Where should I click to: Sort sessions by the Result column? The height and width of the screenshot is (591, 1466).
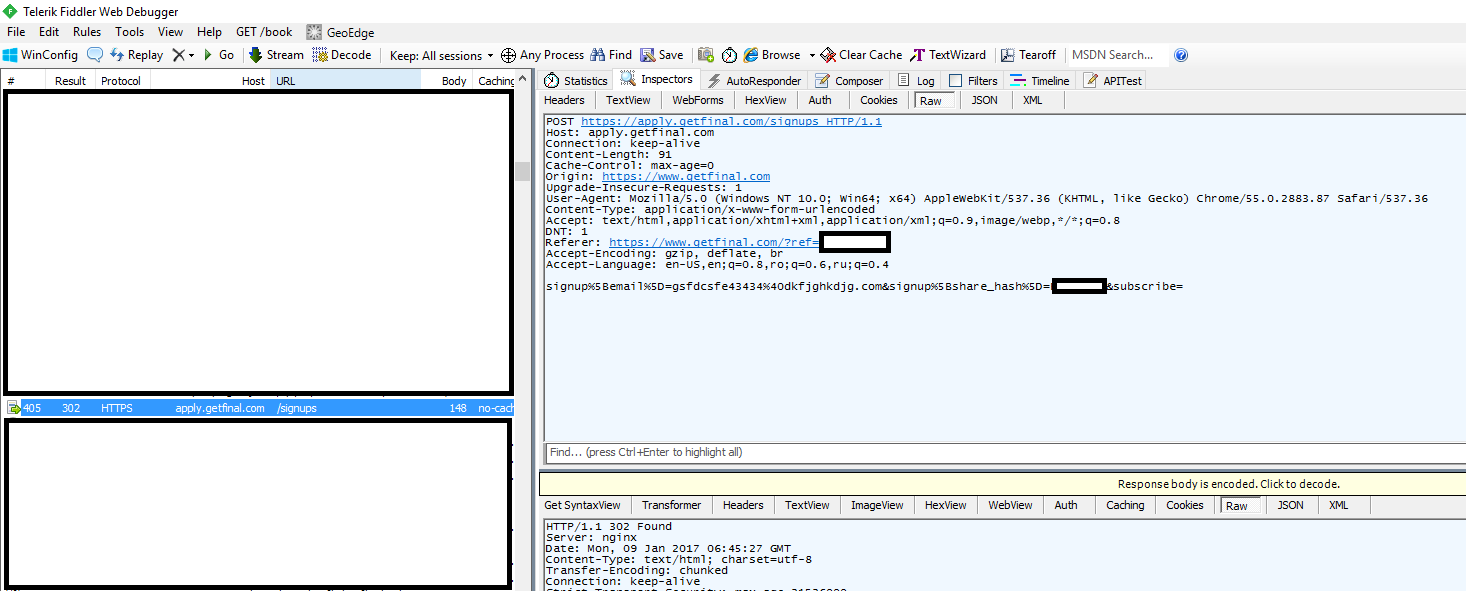click(x=70, y=81)
